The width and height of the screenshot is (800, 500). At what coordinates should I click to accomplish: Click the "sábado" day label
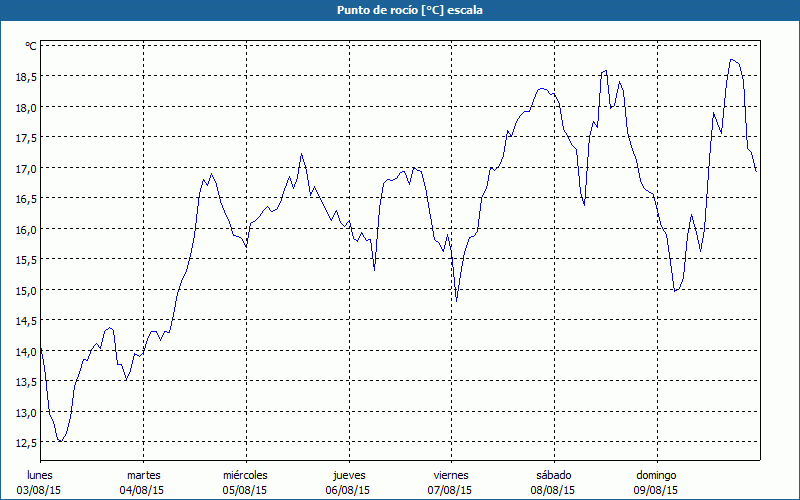point(553,475)
